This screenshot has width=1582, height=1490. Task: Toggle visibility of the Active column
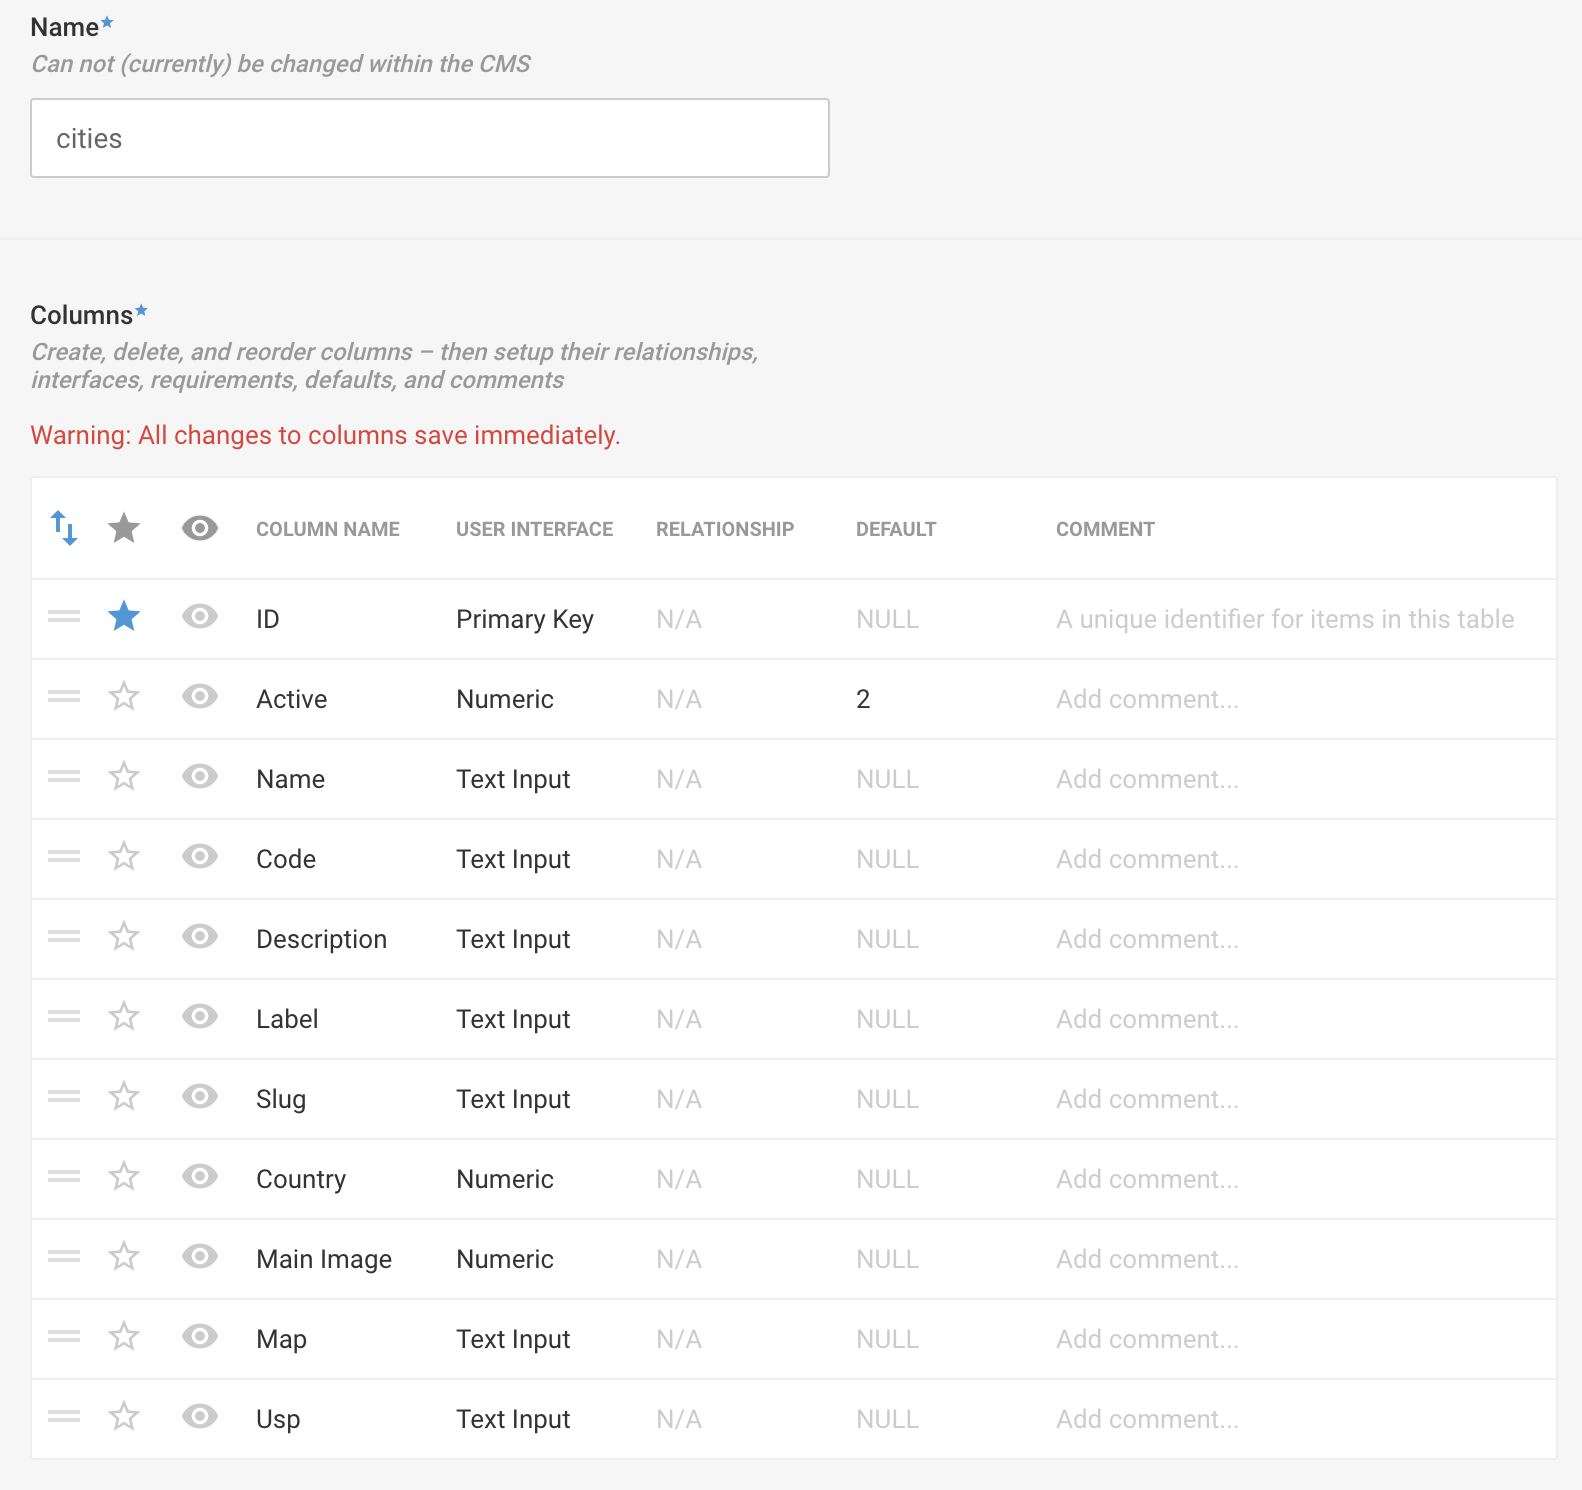point(200,697)
